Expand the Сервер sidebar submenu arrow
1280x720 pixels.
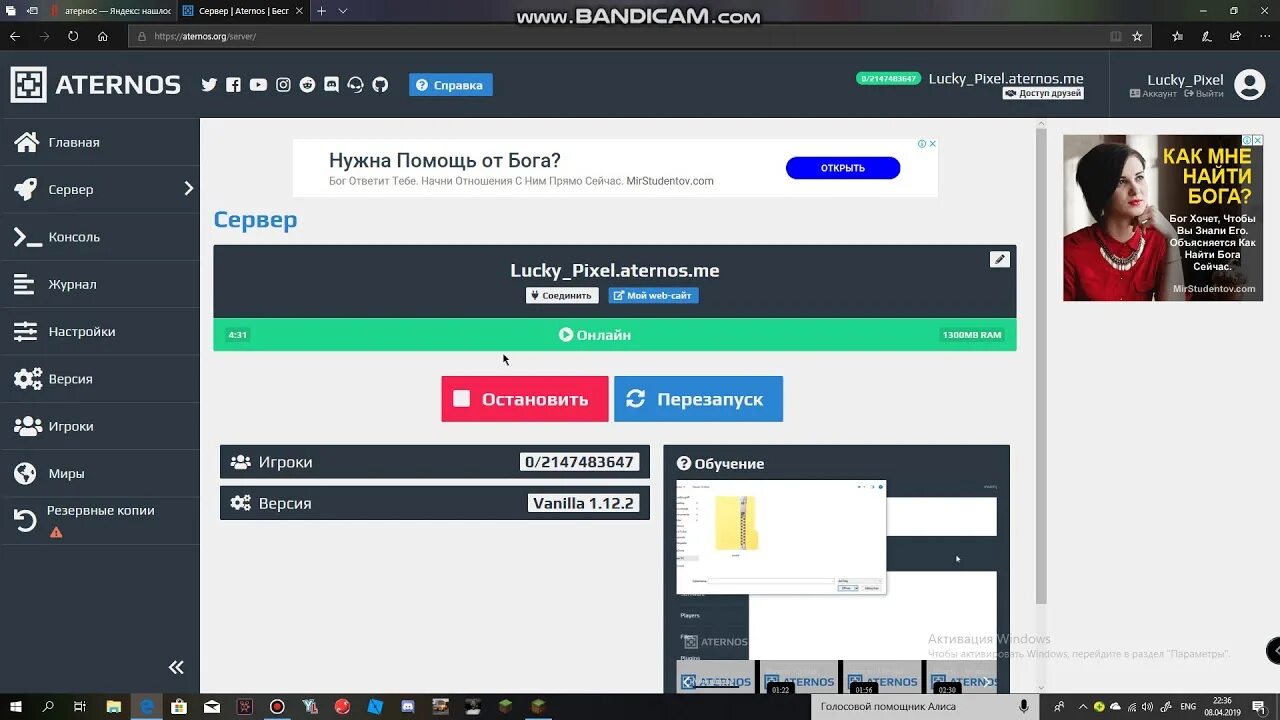[x=188, y=188]
